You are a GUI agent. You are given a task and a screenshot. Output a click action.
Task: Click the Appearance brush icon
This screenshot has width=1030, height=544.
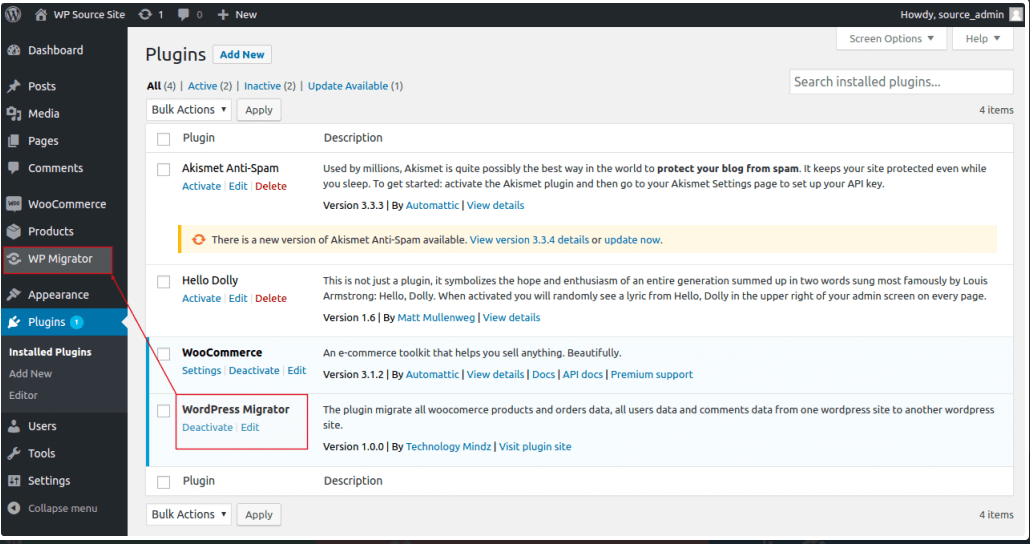pos(14,295)
